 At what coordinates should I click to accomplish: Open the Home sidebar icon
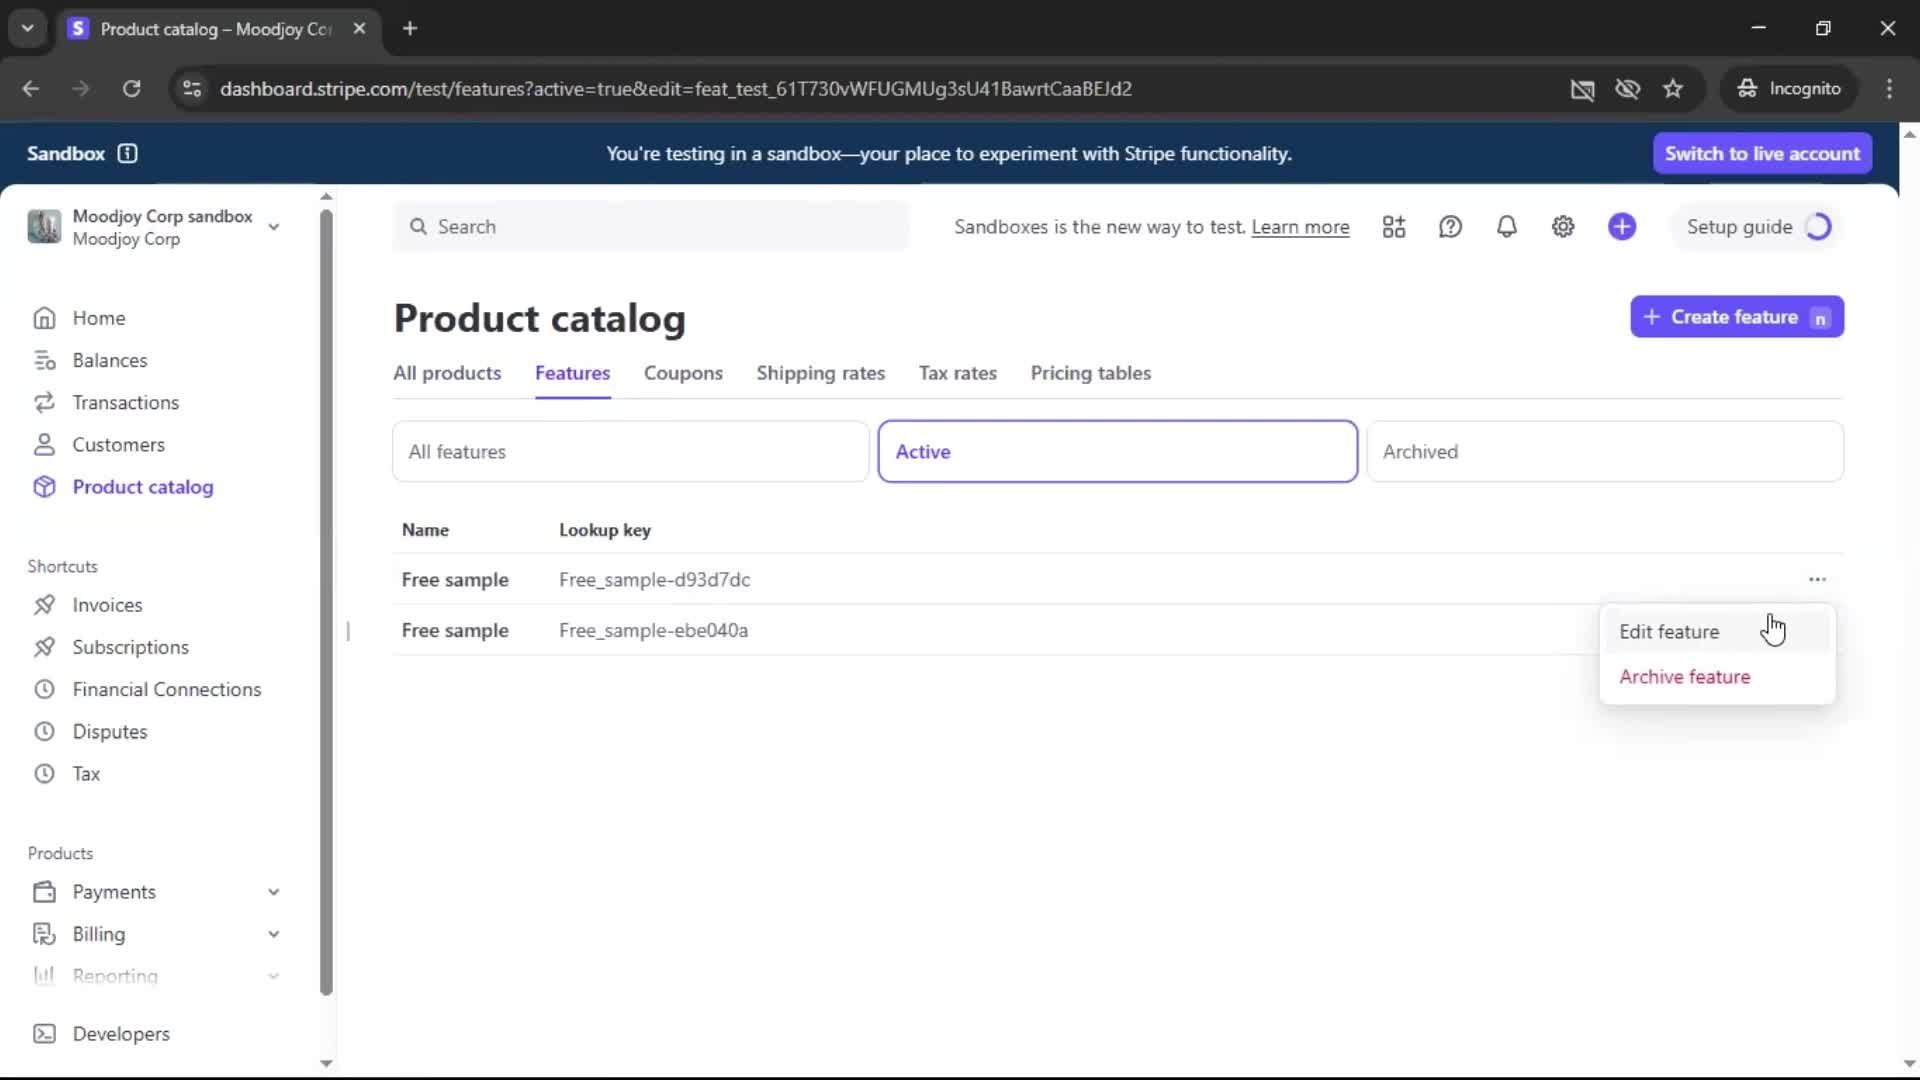click(x=44, y=318)
